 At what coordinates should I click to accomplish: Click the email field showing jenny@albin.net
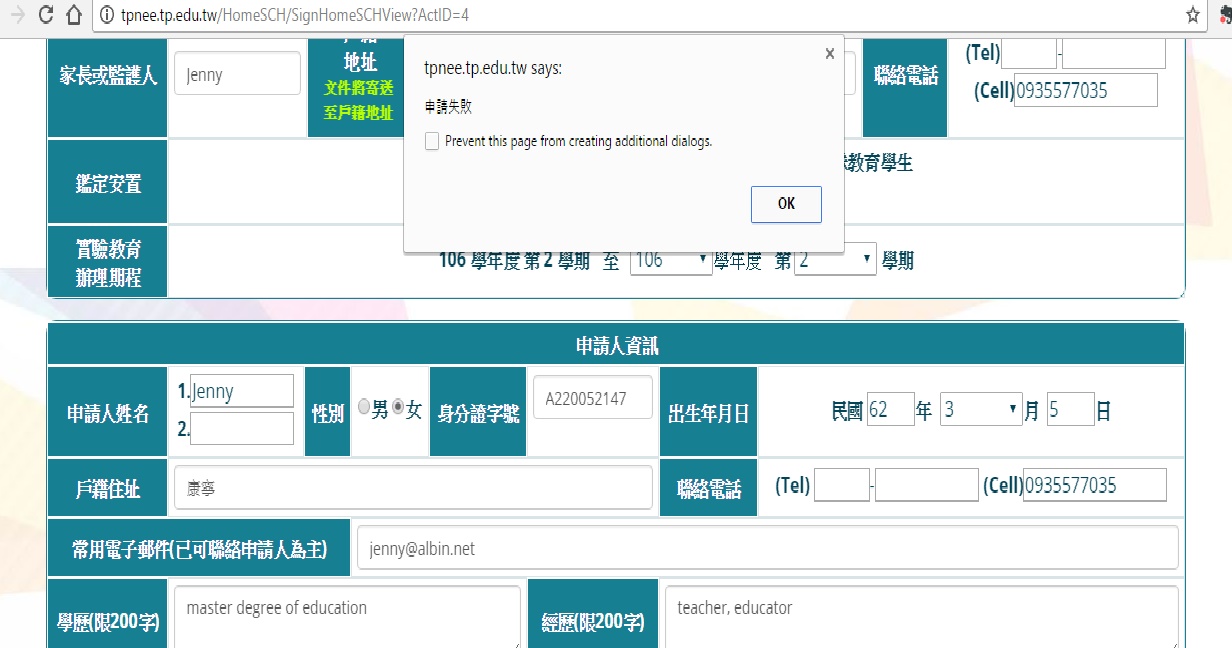pyautogui.click(x=767, y=547)
